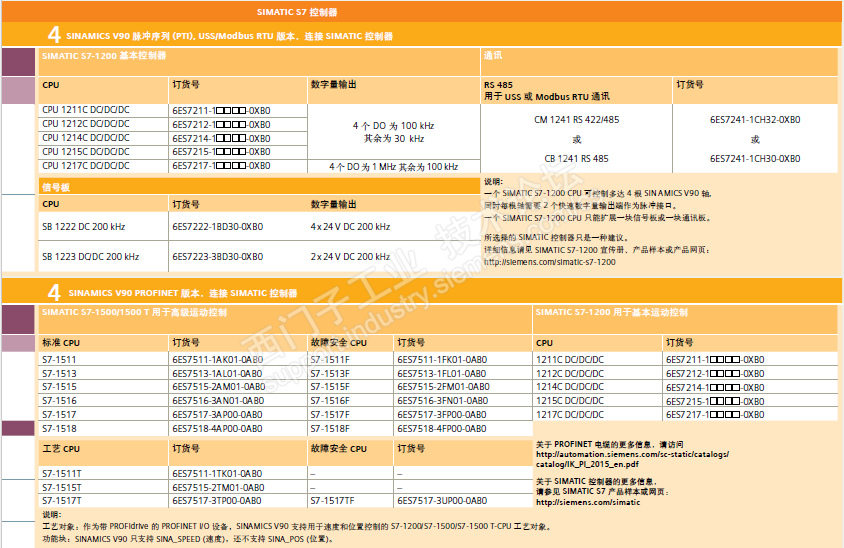Click order number 6ES7515-2FM01-0AB0
This screenshot has height=548, width=844.
444,387
